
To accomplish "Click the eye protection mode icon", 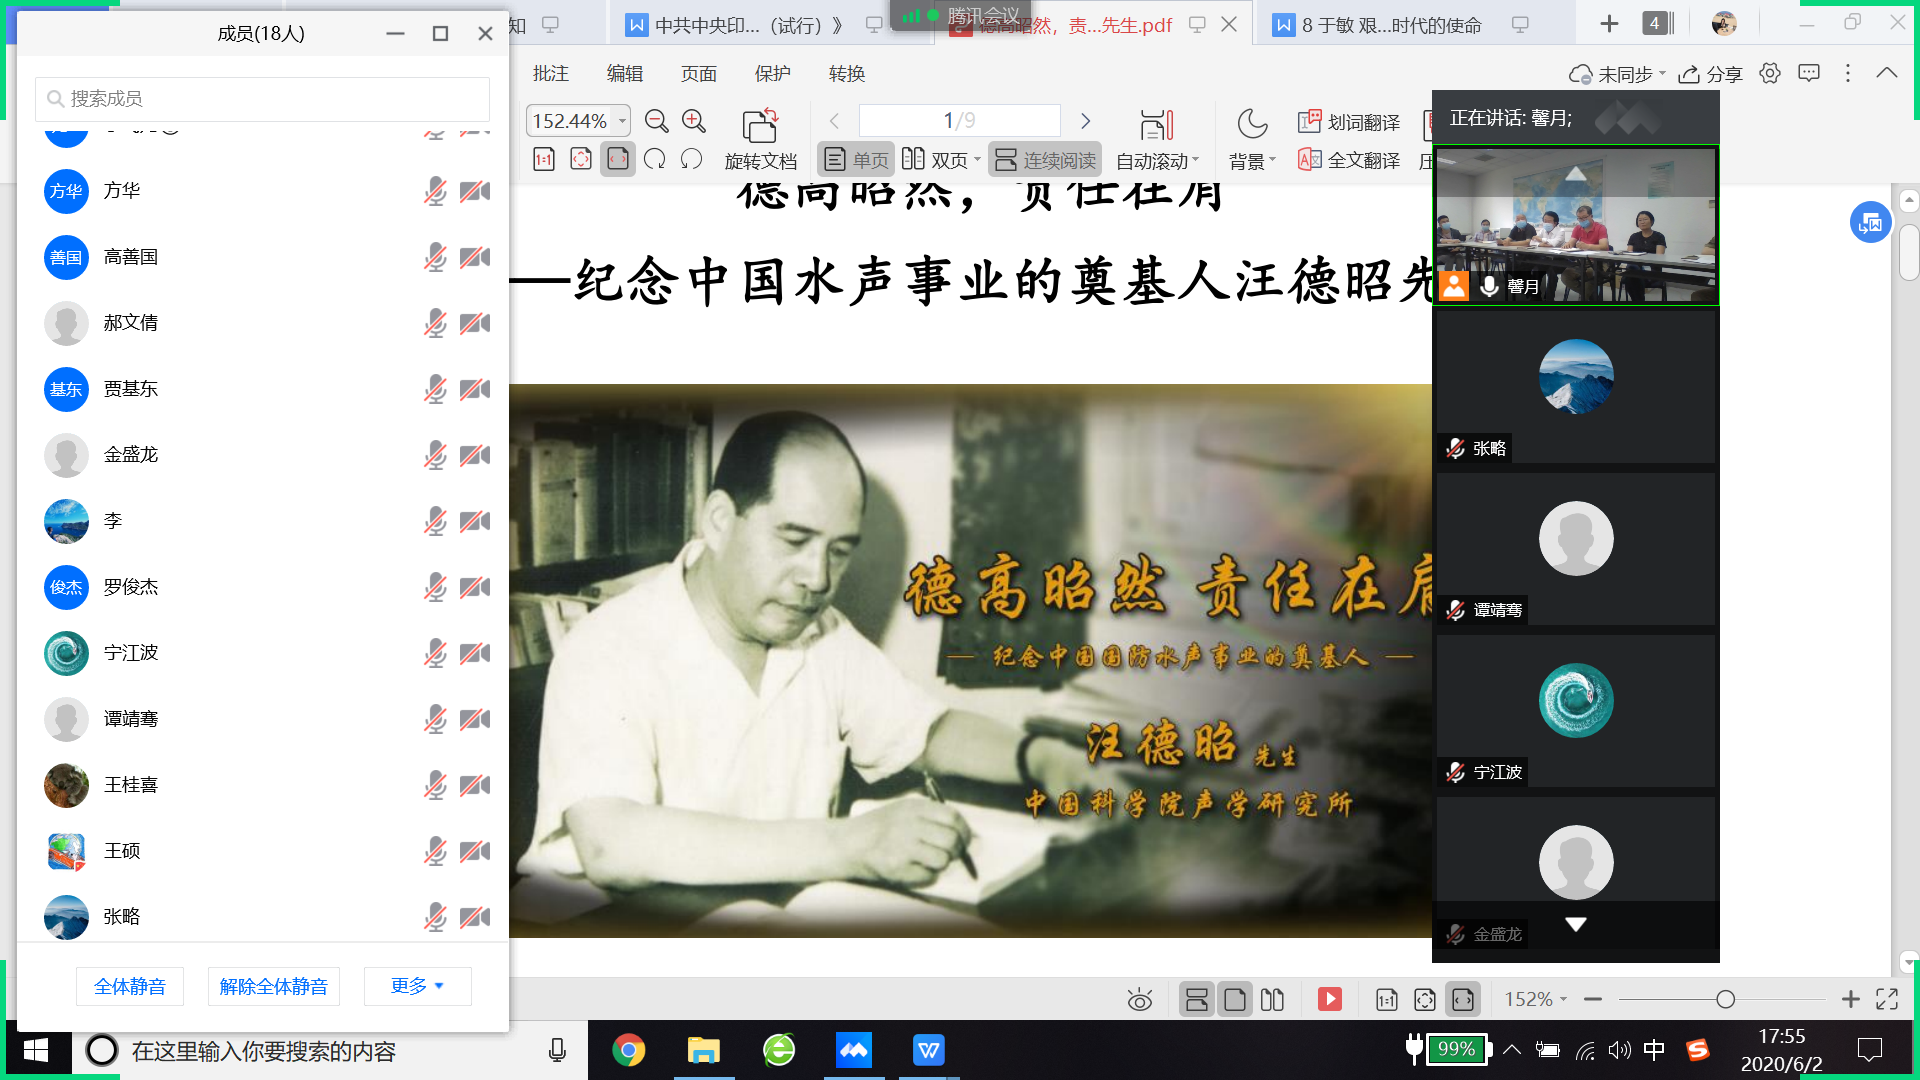I will (1139, 999).
